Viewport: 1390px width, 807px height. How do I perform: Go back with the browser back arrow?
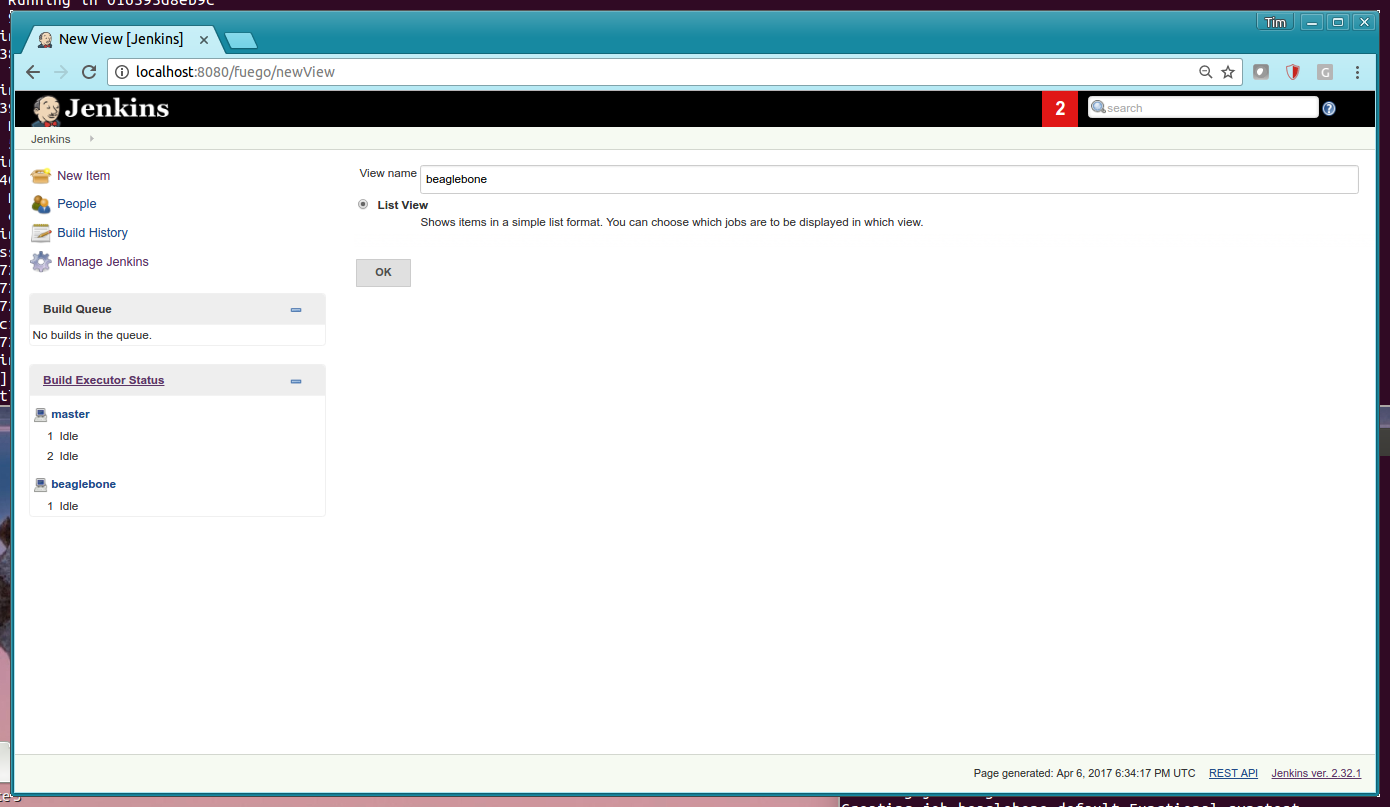tap(33, 72)
